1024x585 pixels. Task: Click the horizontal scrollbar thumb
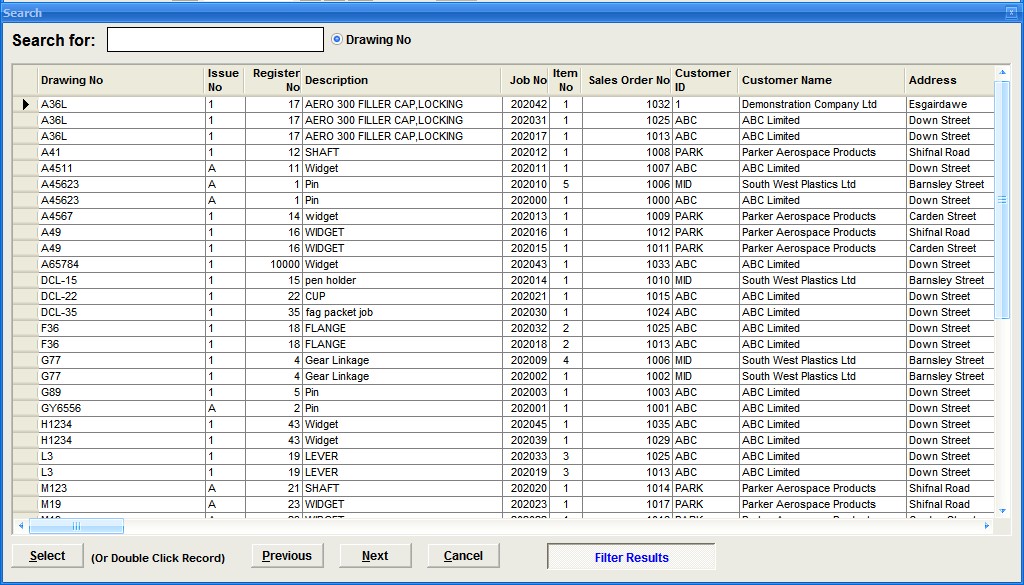pos(75,526)
